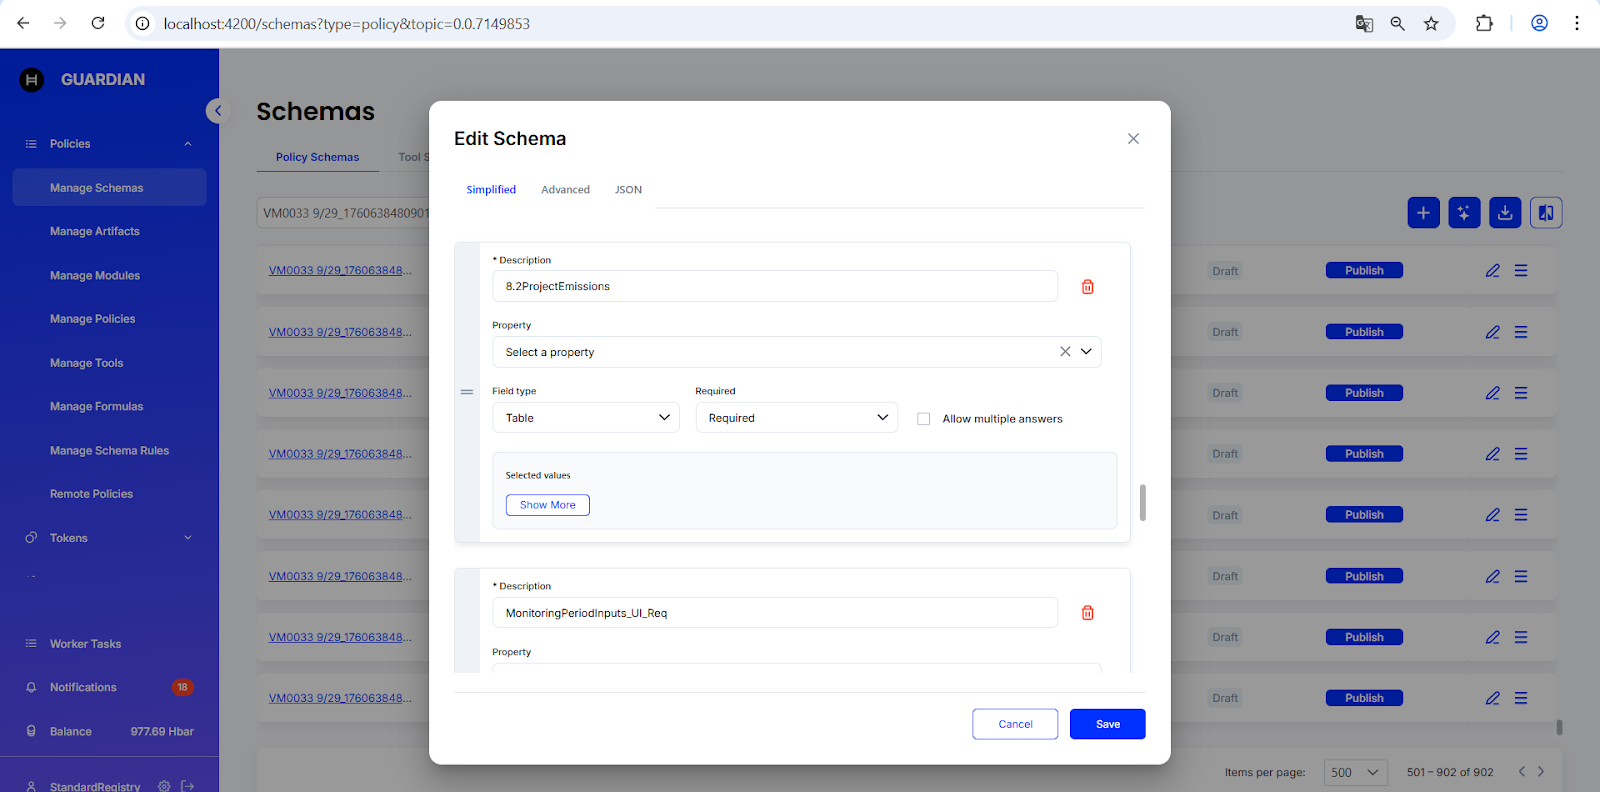
Task: Click the 8.2ProjectEmissions description input field
Action: (x=775, y=287)
